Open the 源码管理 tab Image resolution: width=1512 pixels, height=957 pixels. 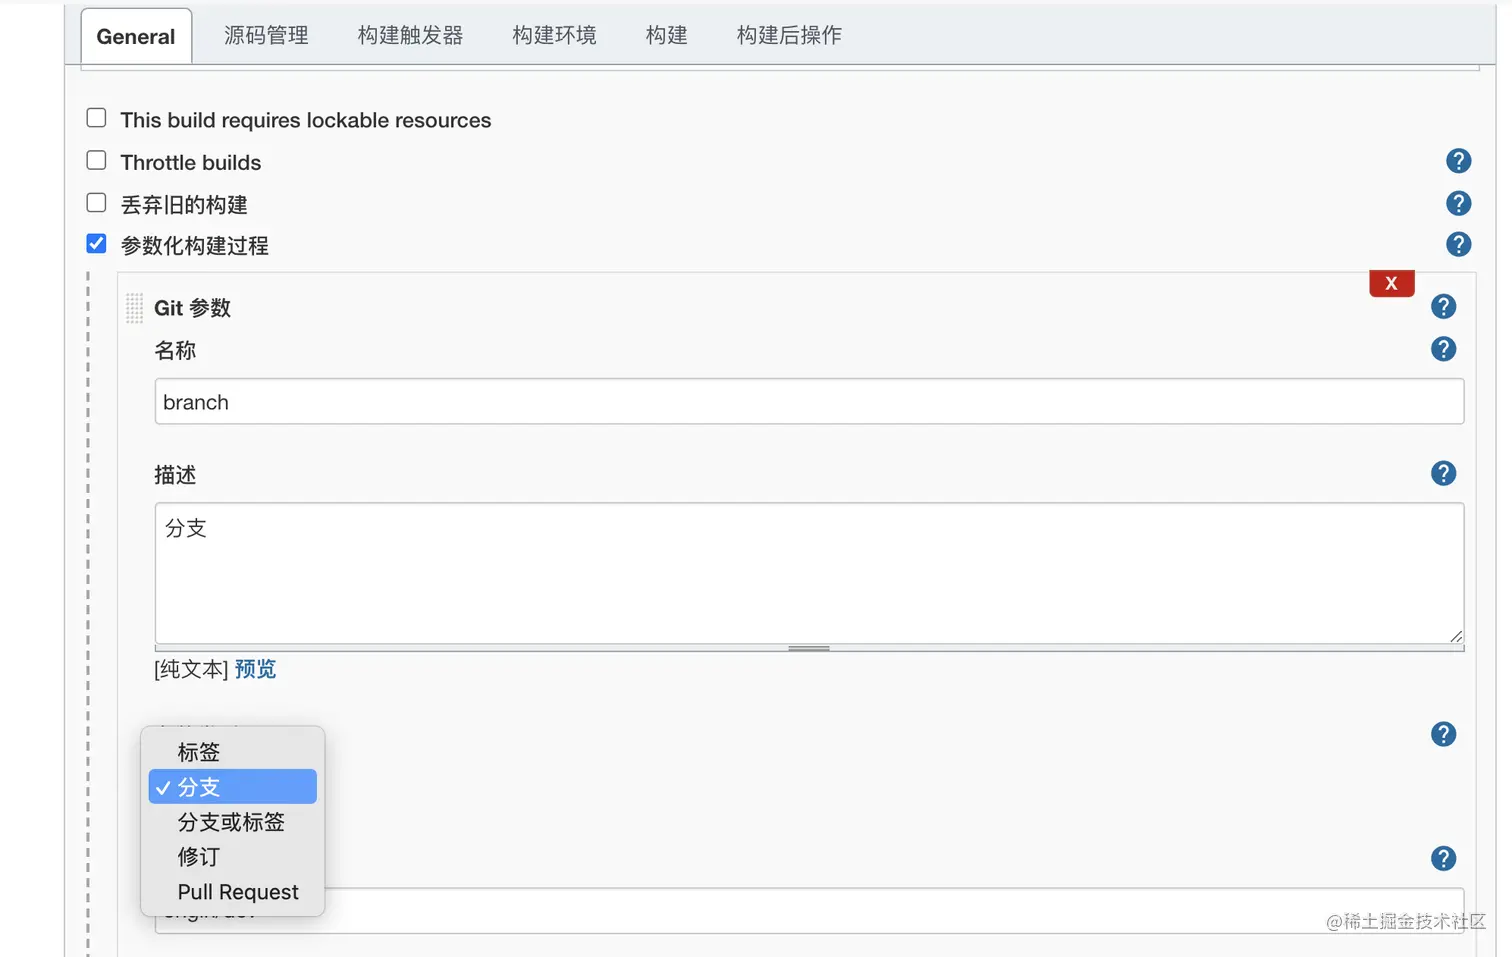click(x=266, y=35)
